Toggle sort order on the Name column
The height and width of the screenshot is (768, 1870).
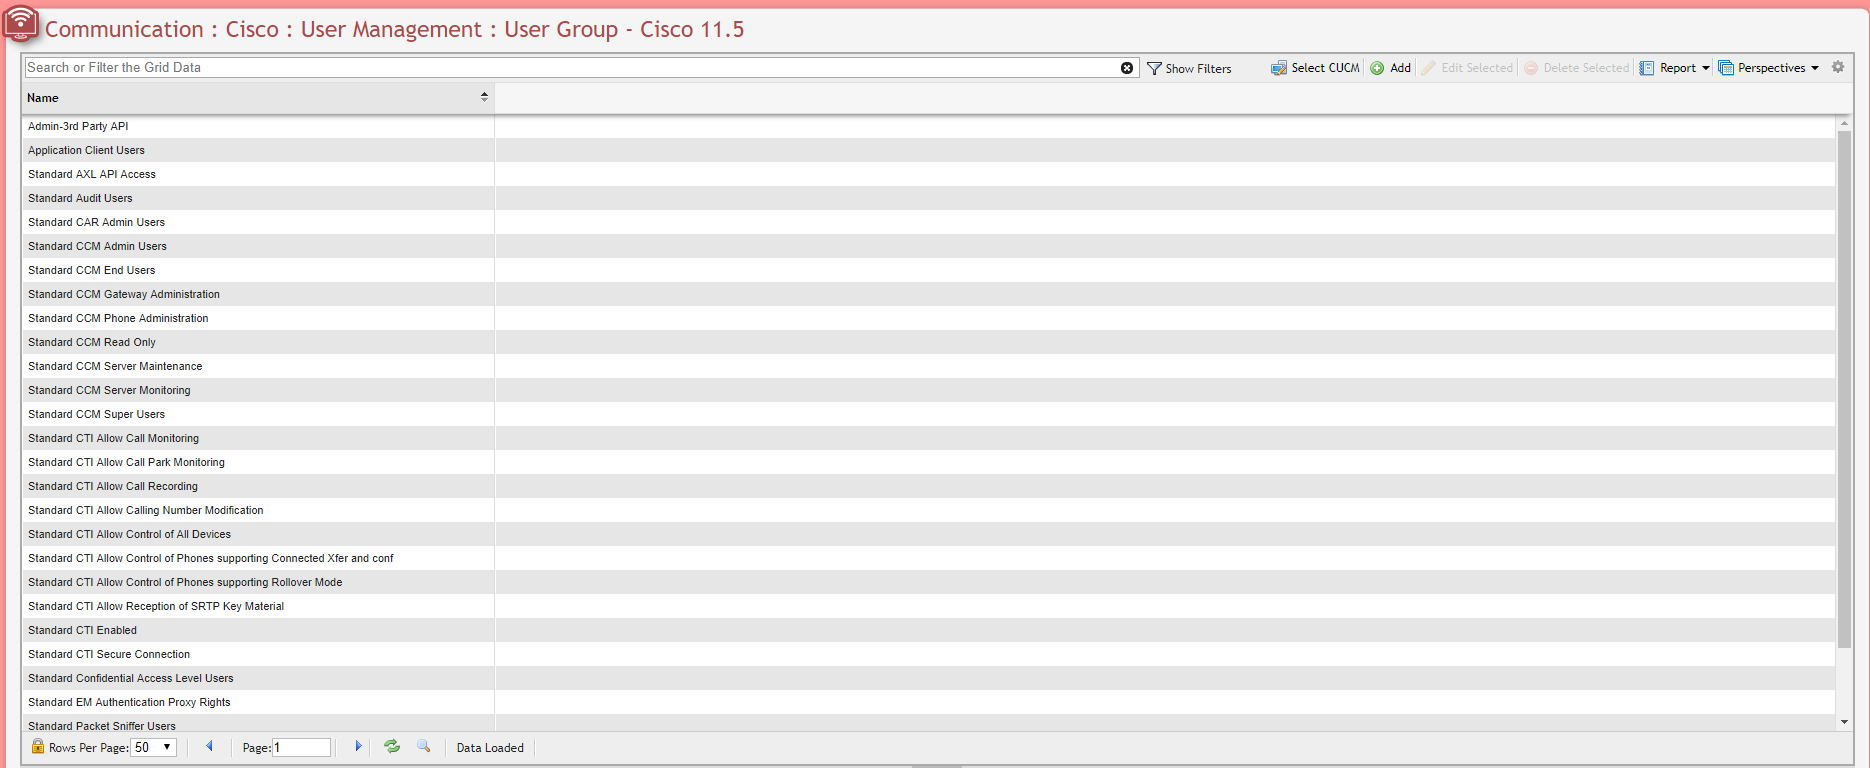(484, 97)
